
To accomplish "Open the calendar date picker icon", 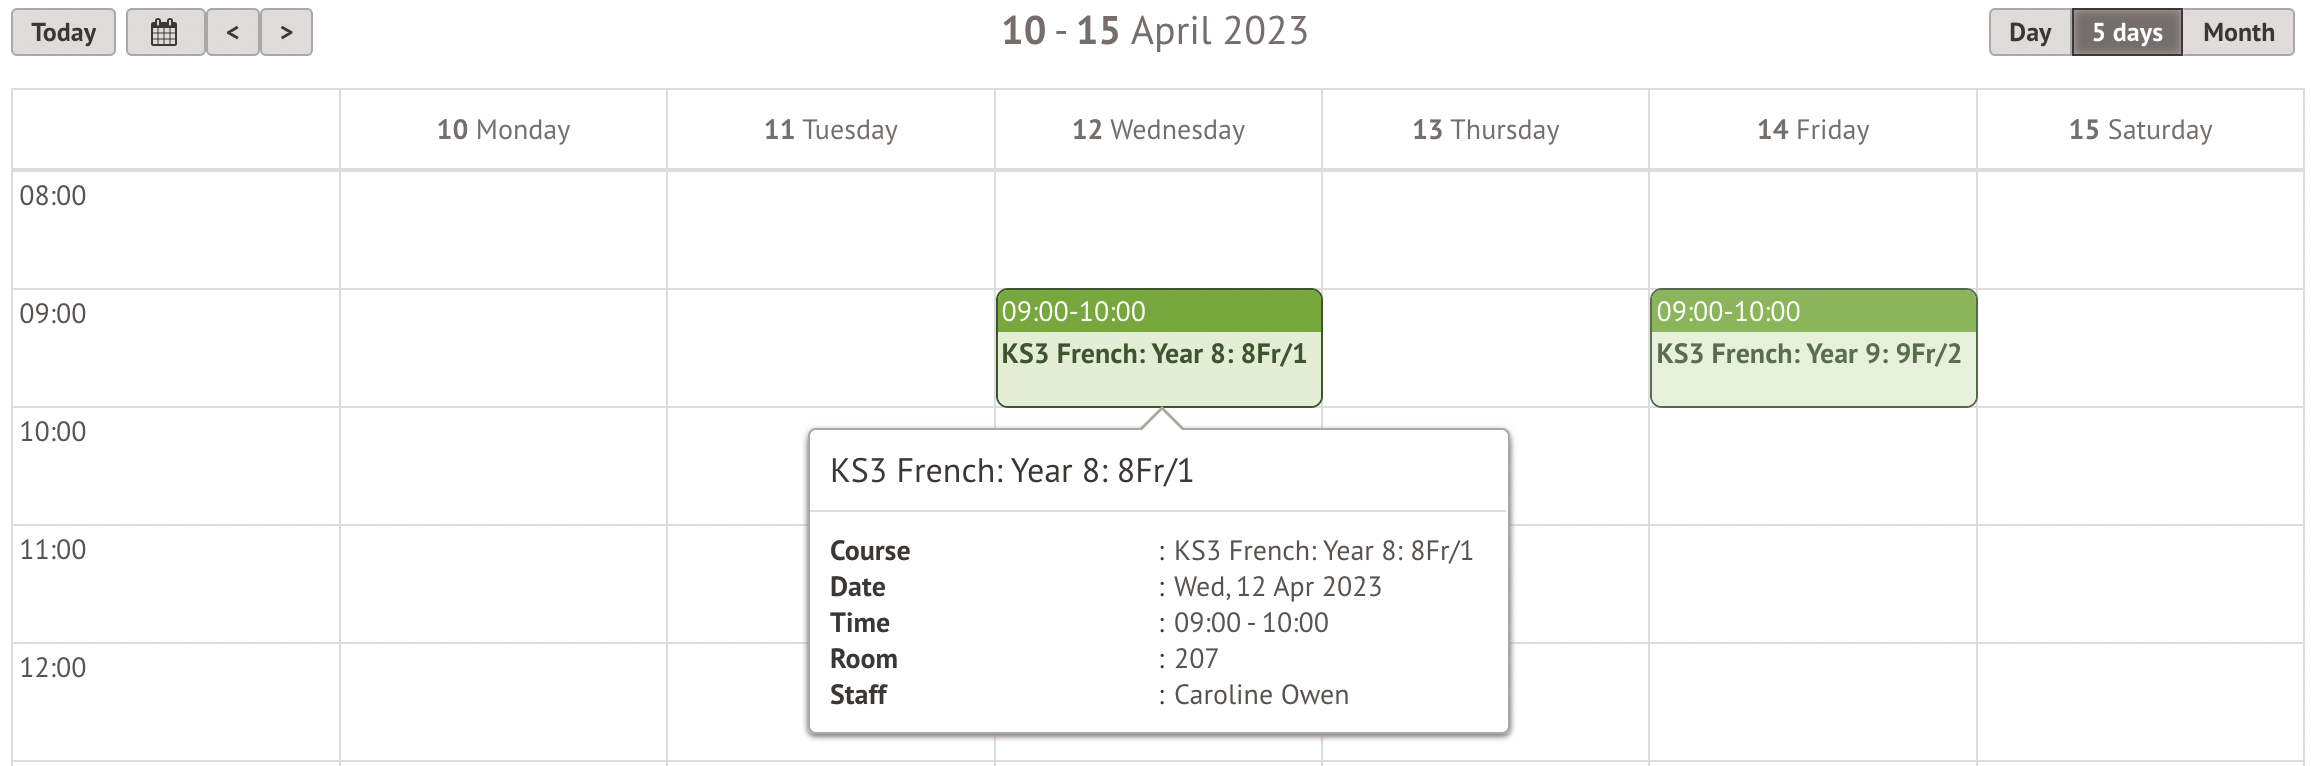I will [x=165, y=32].
